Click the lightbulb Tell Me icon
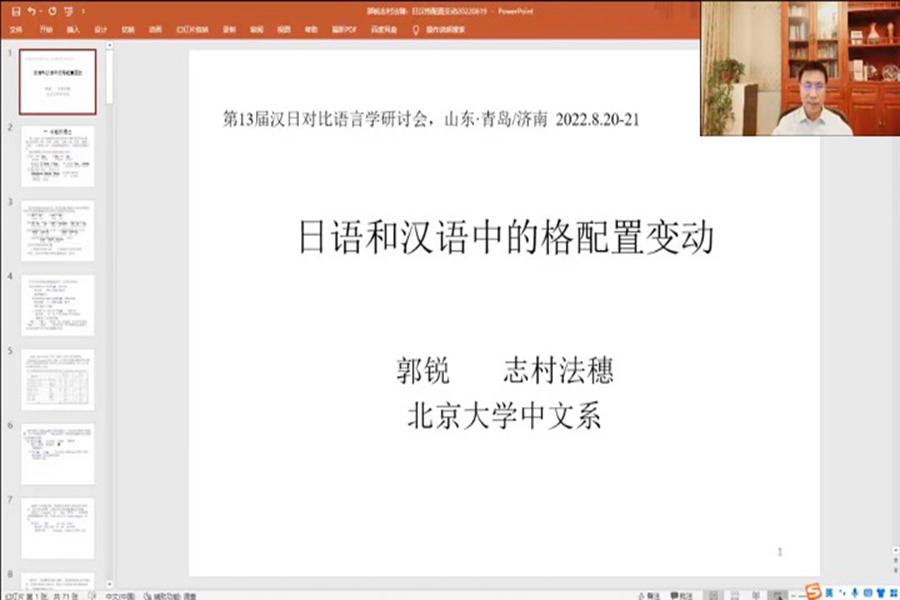The height and width of the screenshot is (600, 900). click(416, 30)
